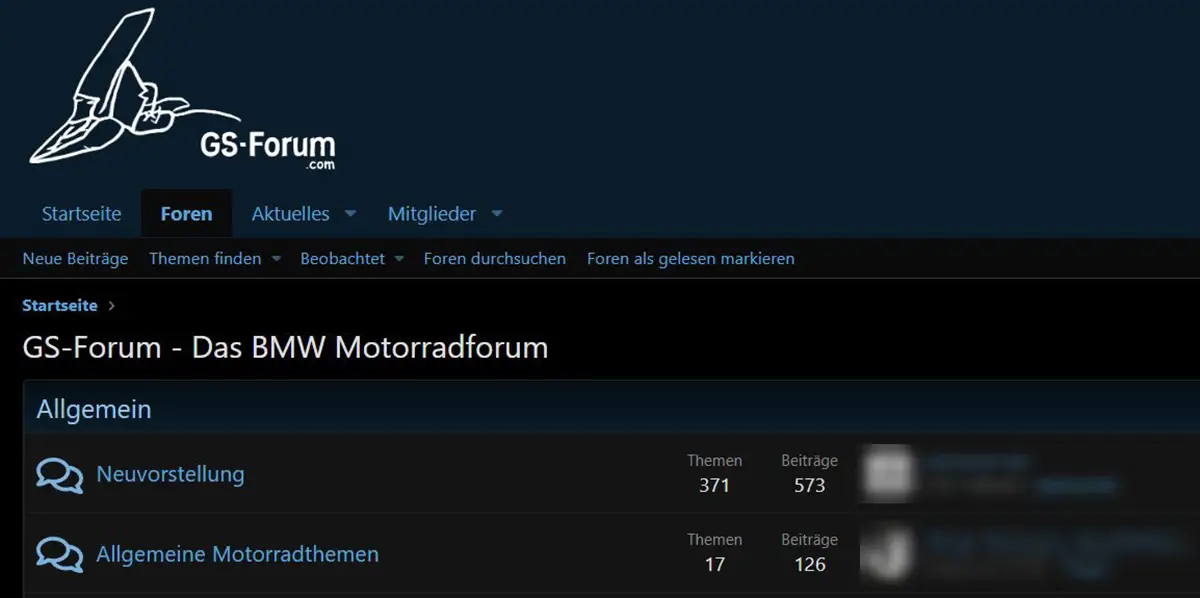The width and height of the screenshot is (1200, 598).
Task: Open the Neue Beiträge link
Action: (x=75, y=259)
